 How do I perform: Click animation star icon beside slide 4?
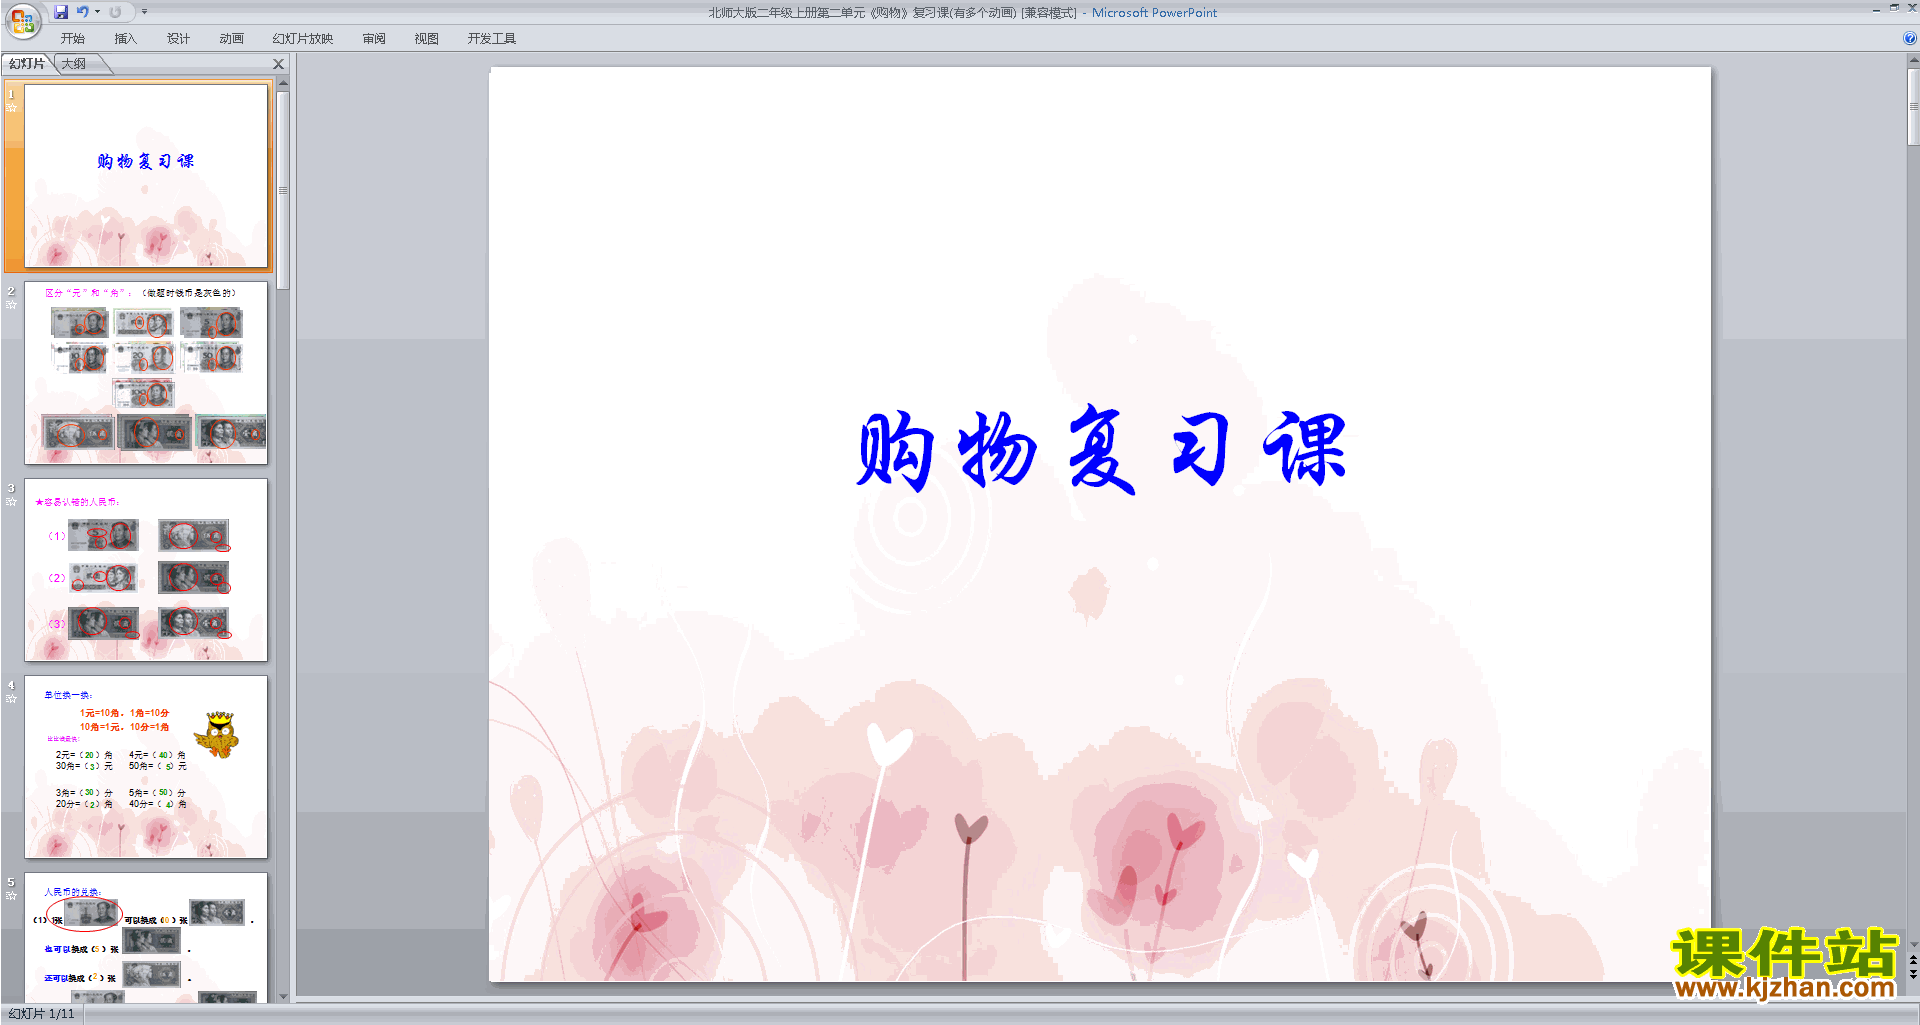(12, 699)
